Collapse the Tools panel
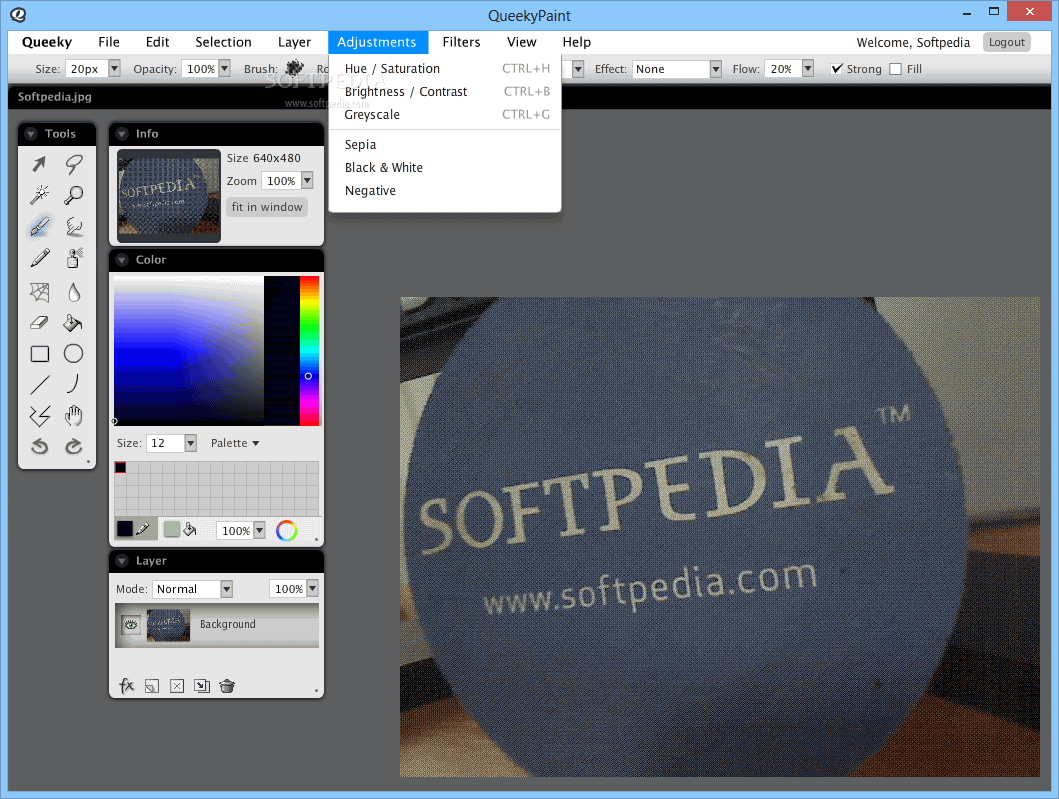The height and width of the screenshot is (799, 1059). [x=30, y=134]
